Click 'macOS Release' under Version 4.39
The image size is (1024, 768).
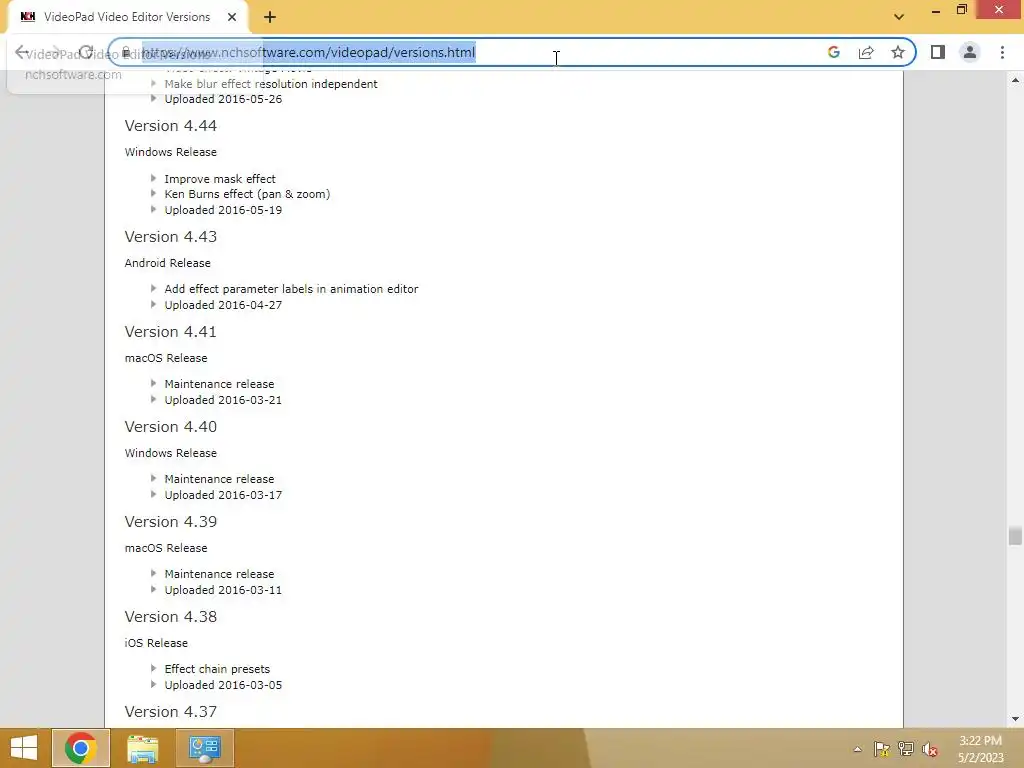(166, 548)
